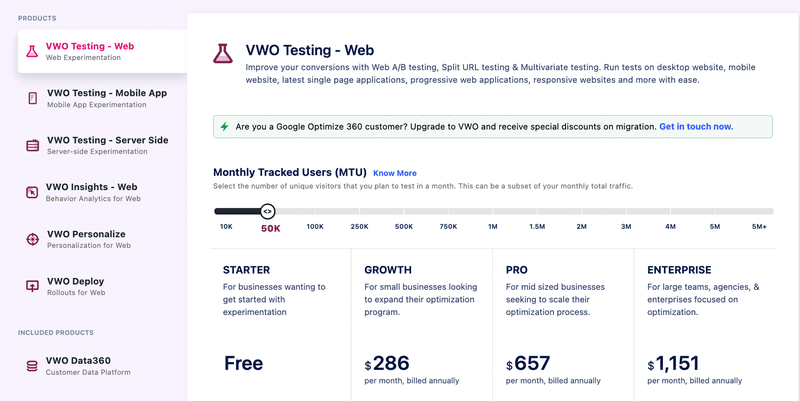Click the VWO Personalize target icon
This screenshot has width=800, height=401.
point(32,239)
